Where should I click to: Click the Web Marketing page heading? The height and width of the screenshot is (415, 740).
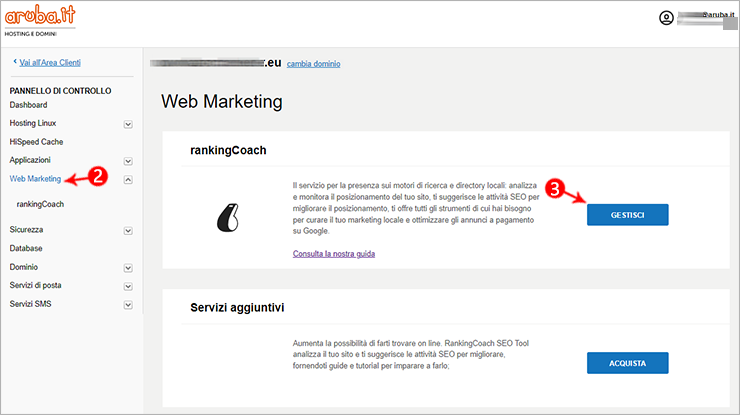[x=222, y=102]
